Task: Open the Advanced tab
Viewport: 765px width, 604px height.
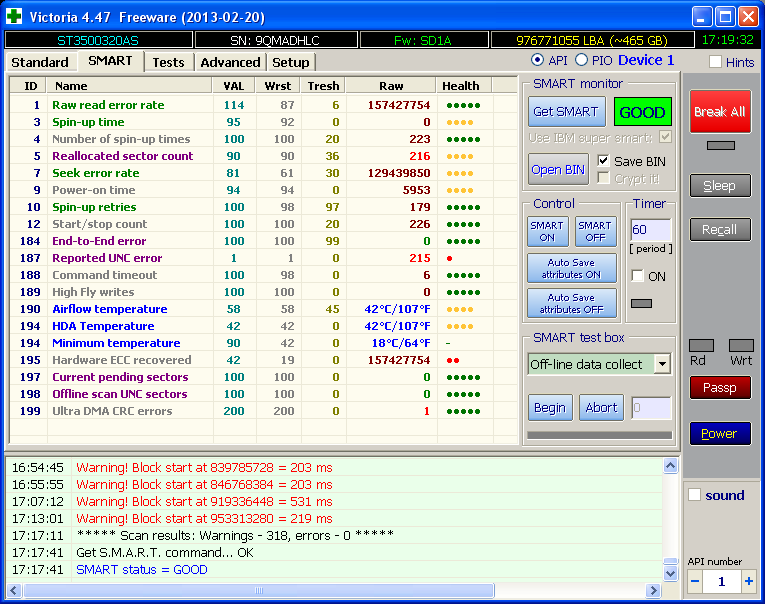Action: click(230, 62)
